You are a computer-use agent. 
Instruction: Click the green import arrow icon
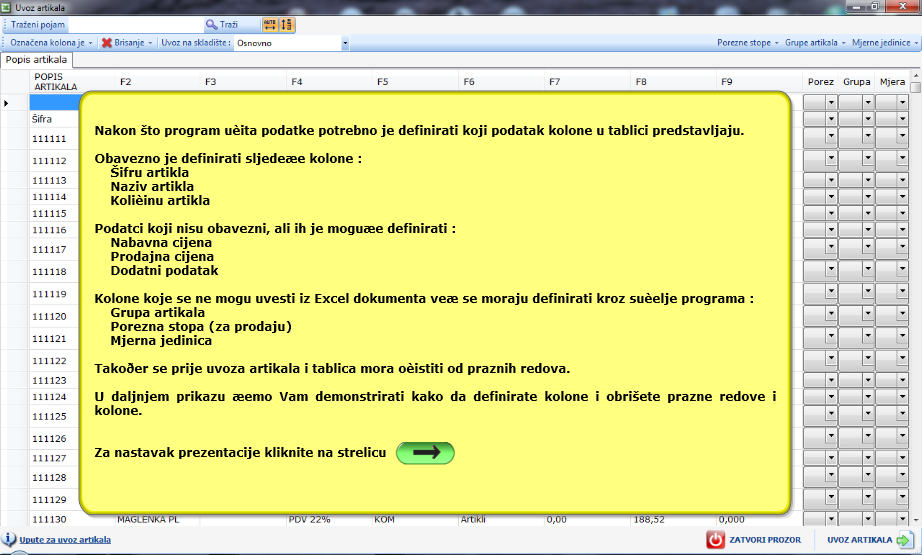point(904,540)
